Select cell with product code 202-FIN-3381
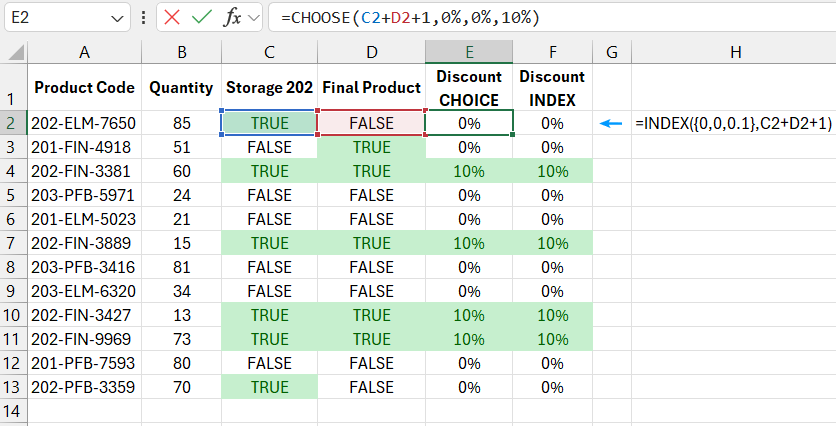Screen dimensions: 836x426 pos(84,171)
